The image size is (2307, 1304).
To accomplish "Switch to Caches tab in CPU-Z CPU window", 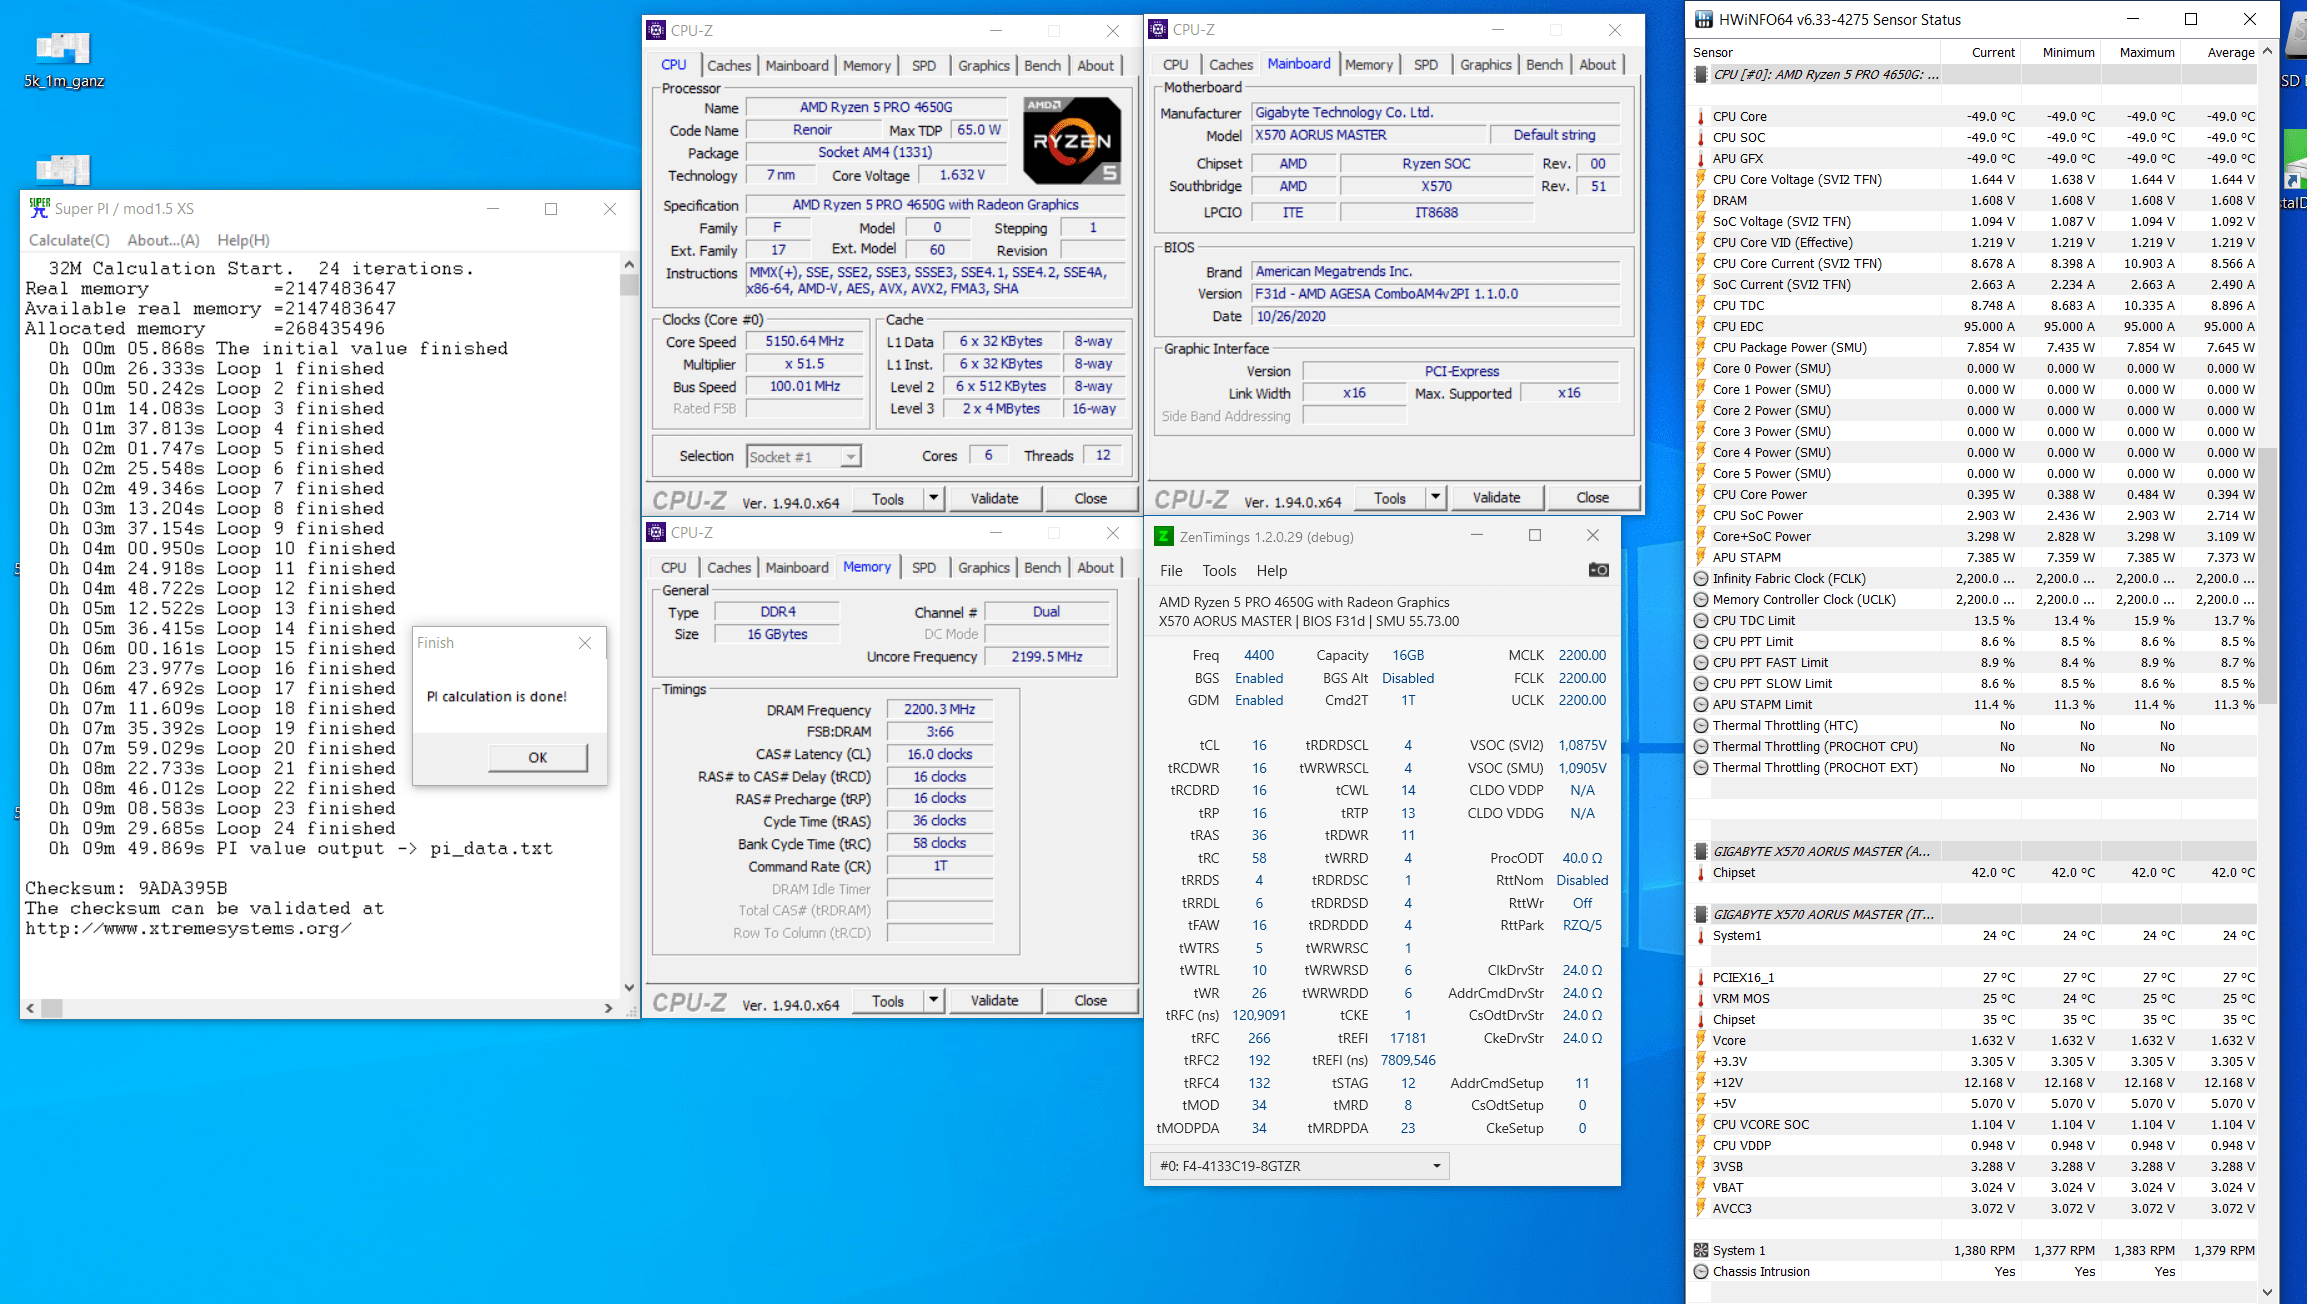I will click(729, 66).
